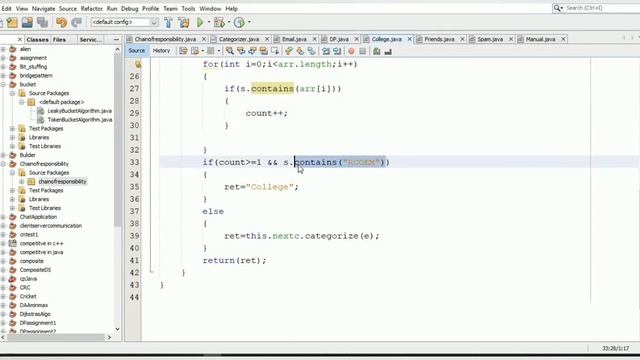Collapse bucket's default package node
The image size is (640, 360).
(22, 102)
